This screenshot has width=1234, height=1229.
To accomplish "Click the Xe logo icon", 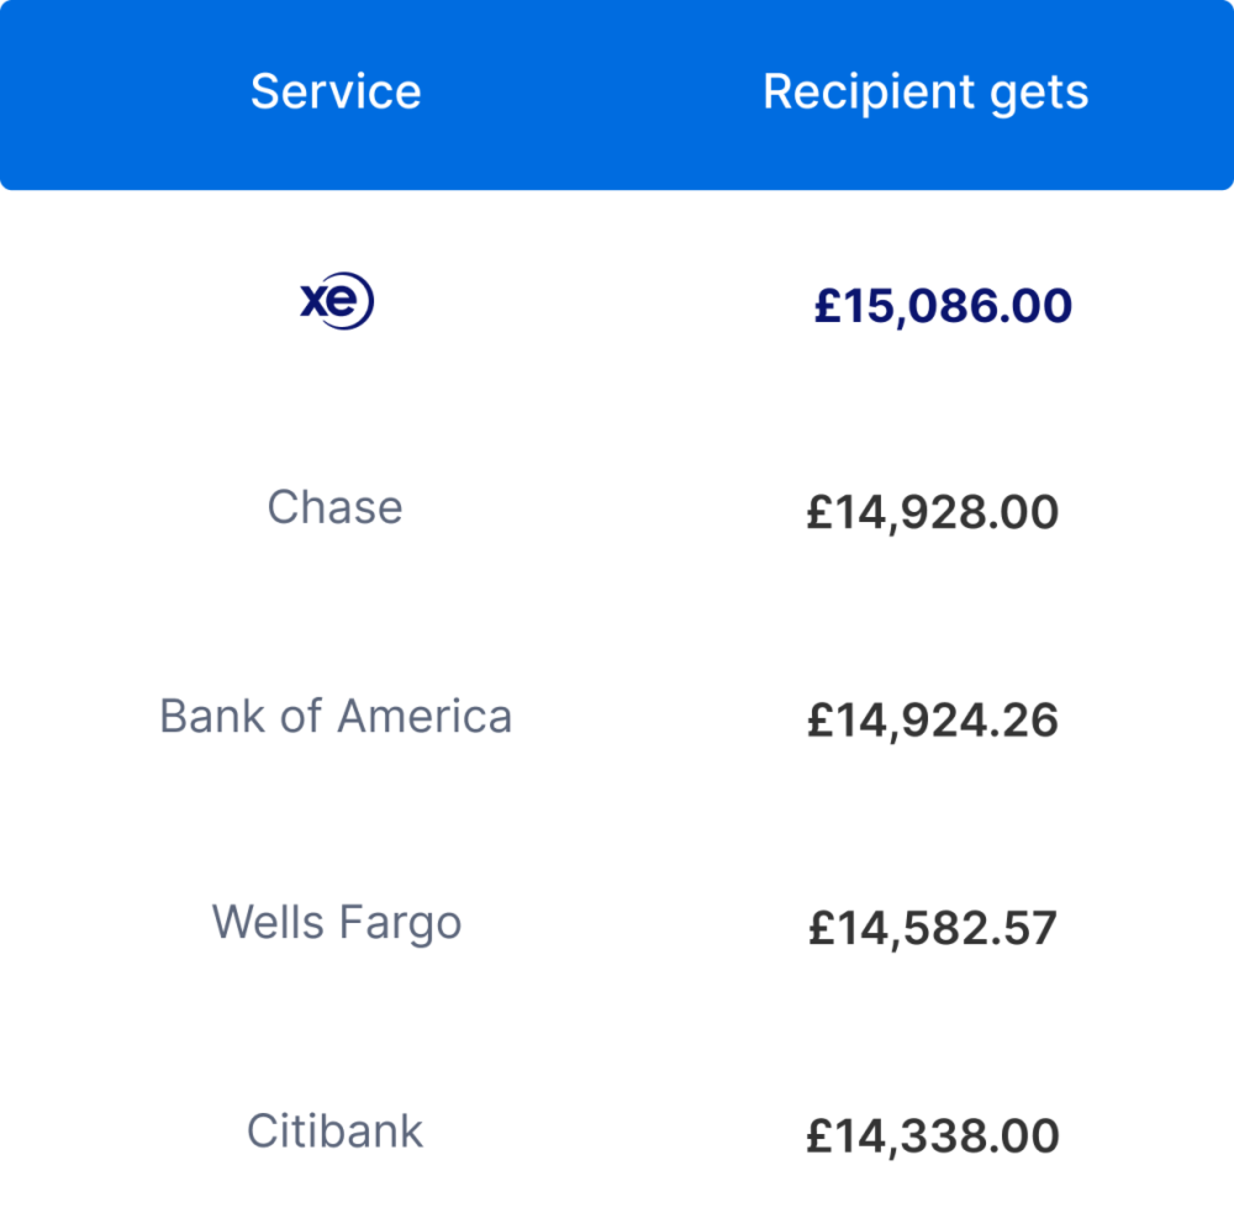I will [337, 301].
